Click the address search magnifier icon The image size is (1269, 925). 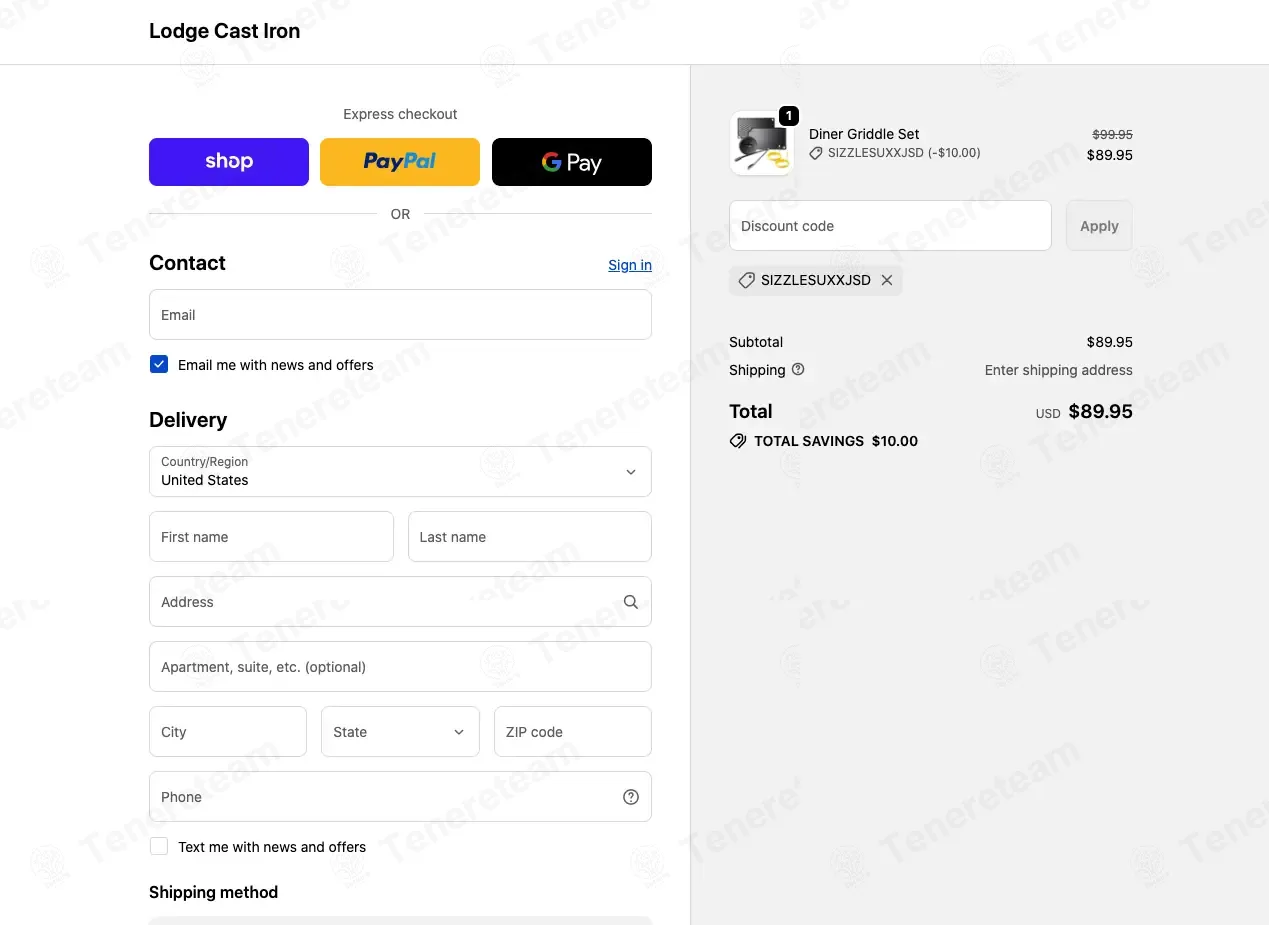(631, 602)
